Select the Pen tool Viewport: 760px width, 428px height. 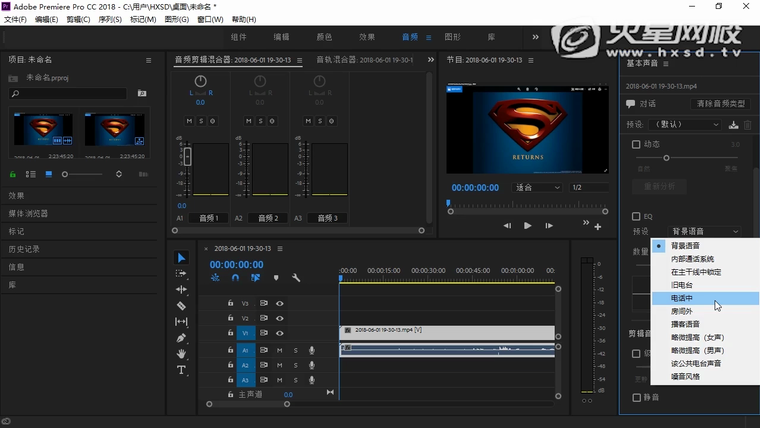pyautogui.click(x=181, y=338)
